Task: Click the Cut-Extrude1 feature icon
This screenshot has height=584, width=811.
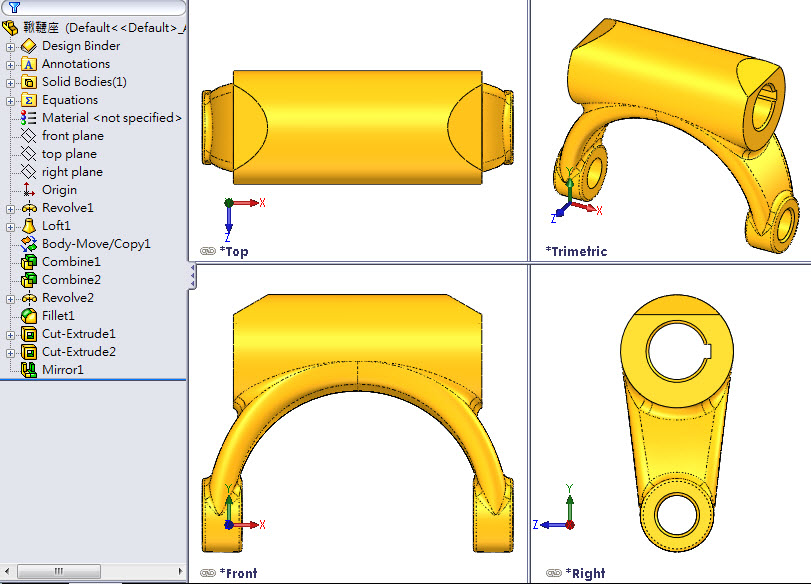Action: tap(29, 334)
